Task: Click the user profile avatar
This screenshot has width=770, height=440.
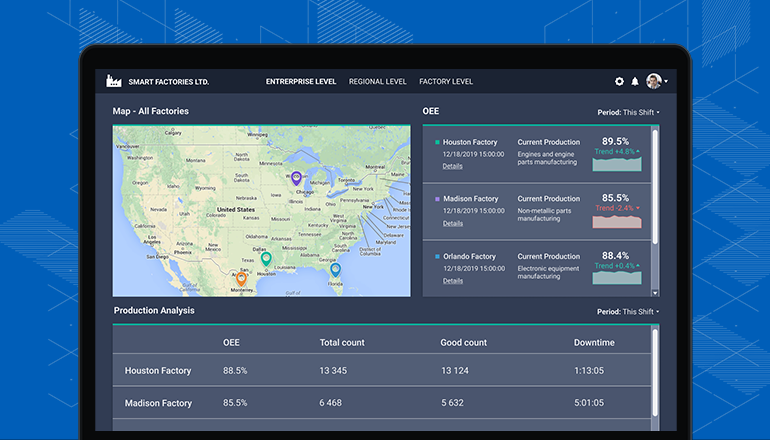Action: tap(653, 81)
